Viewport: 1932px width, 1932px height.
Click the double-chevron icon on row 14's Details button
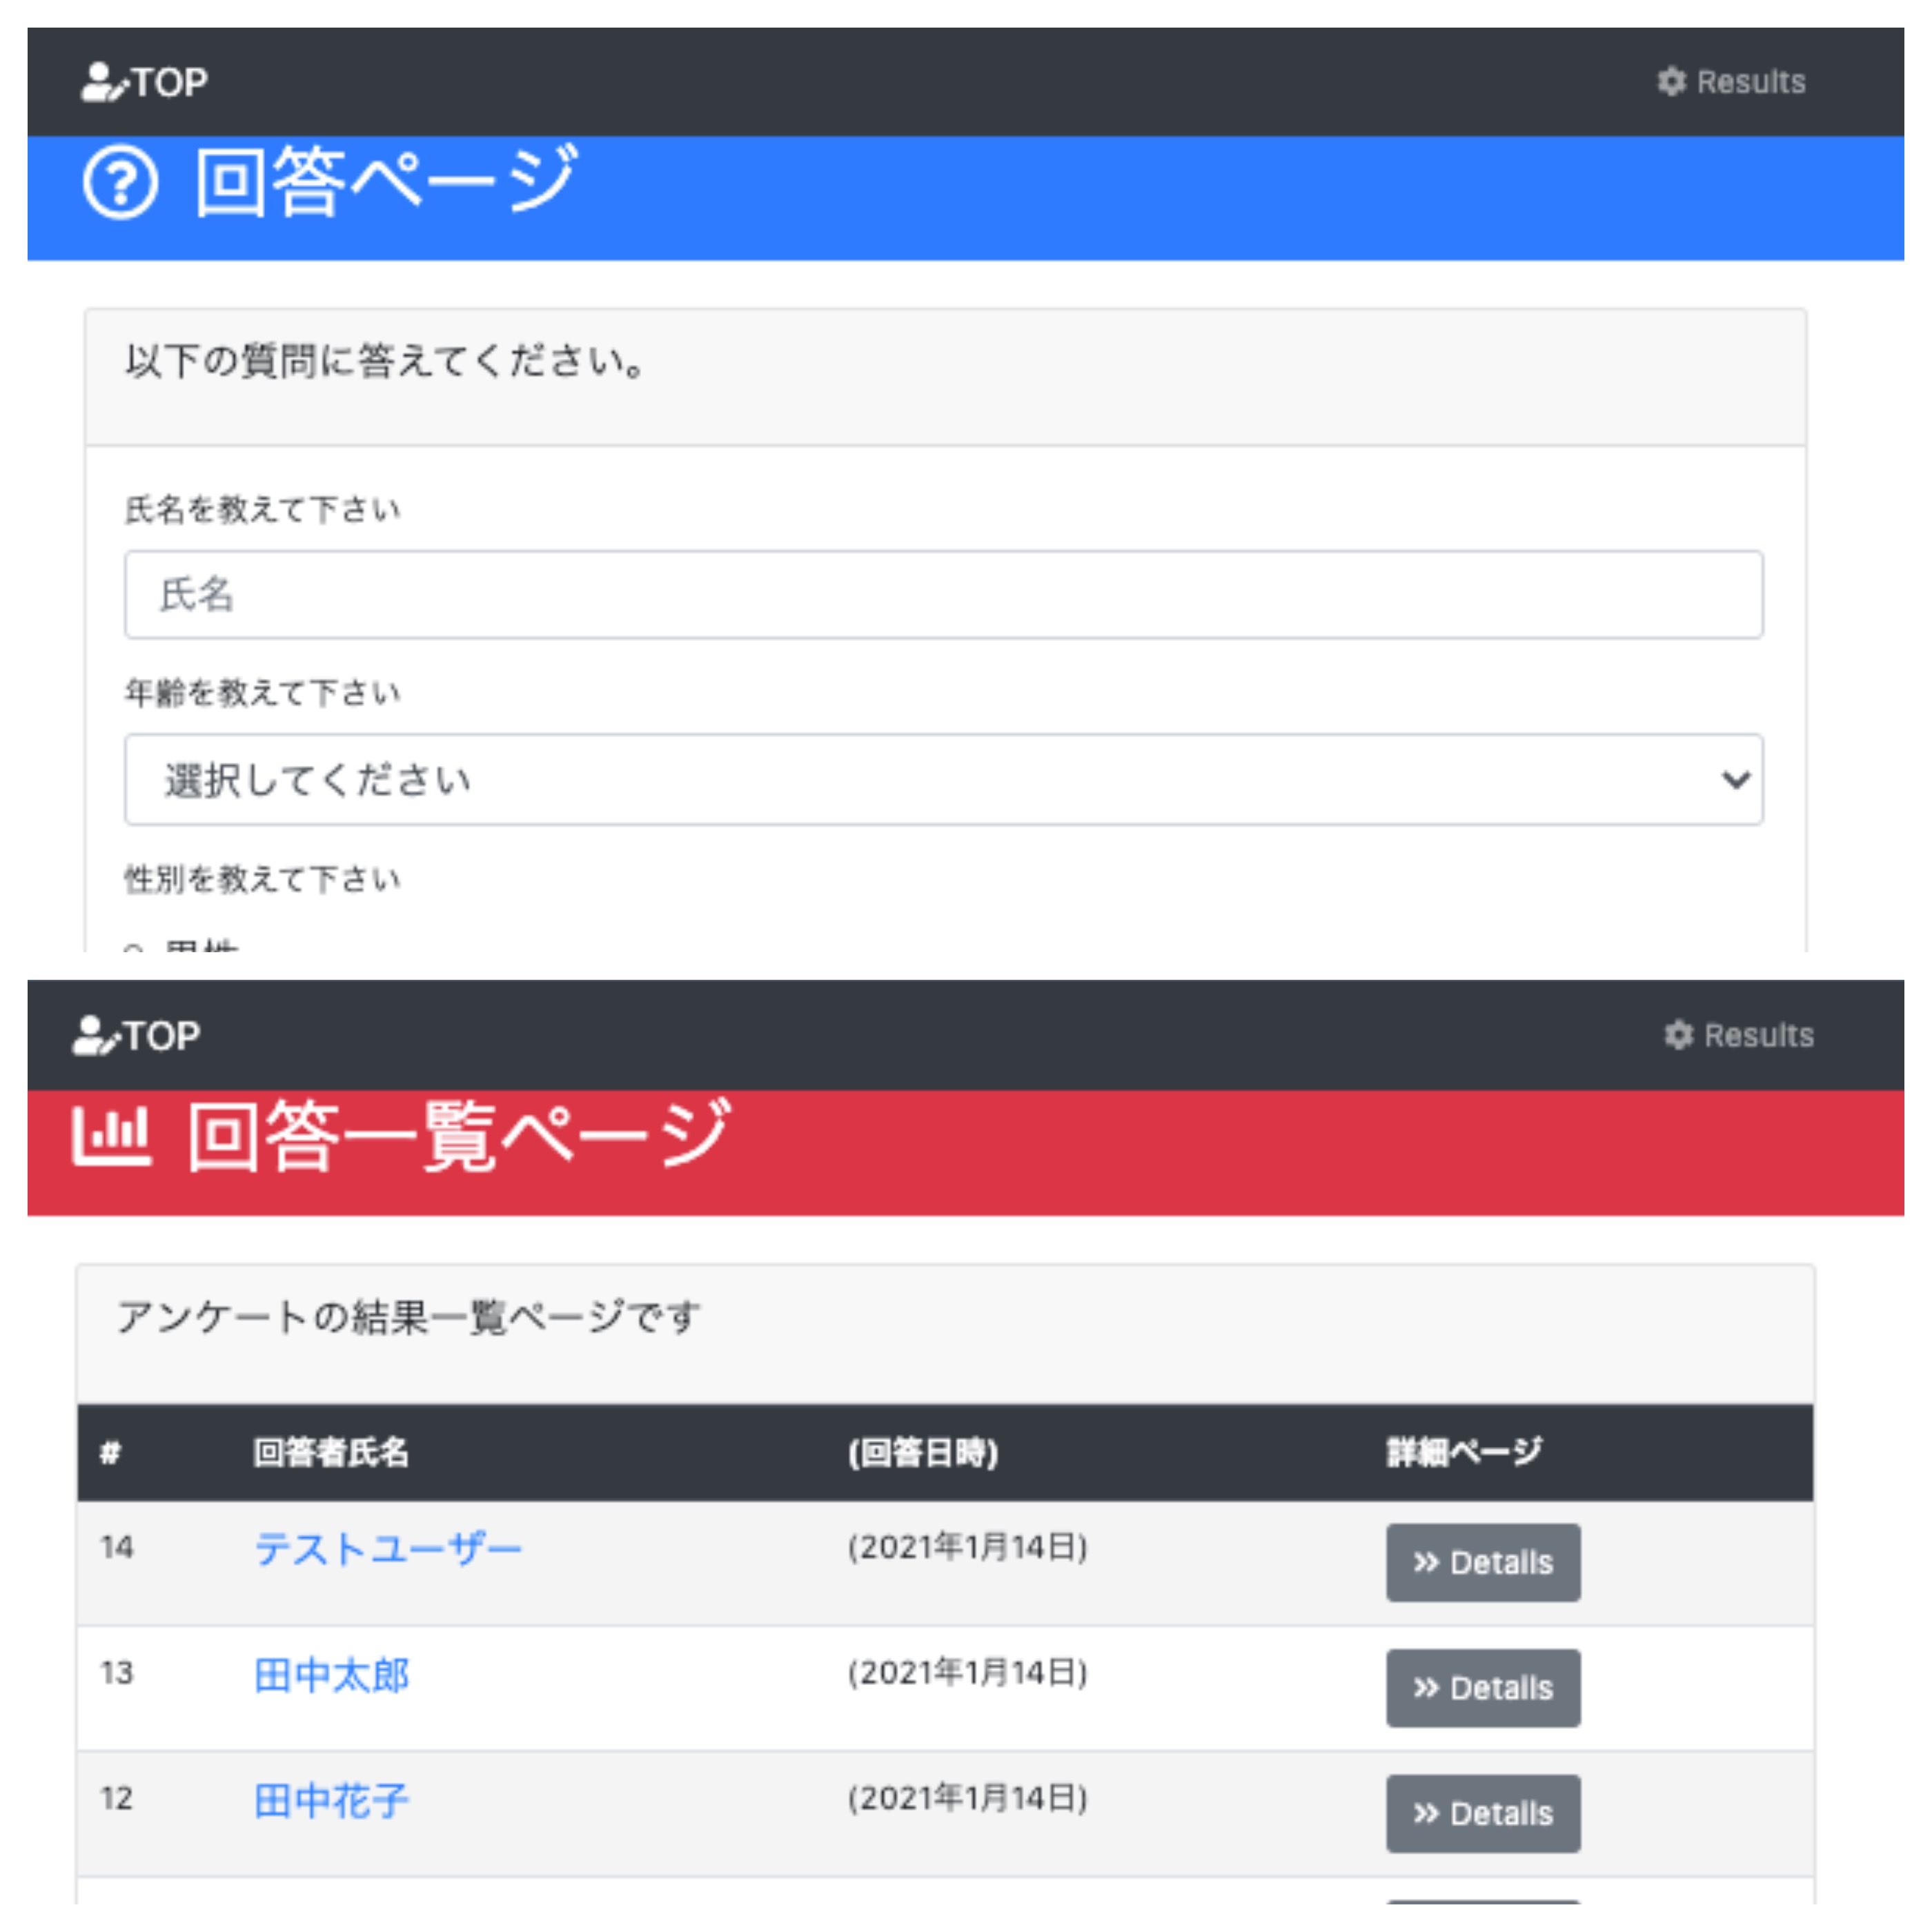coord(1425,1562)
